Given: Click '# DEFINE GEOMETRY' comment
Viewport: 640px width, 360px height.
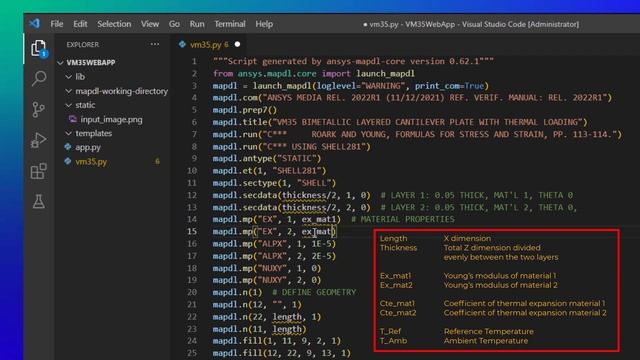Looking at the screenshot, I should click(x=314, y=292).
